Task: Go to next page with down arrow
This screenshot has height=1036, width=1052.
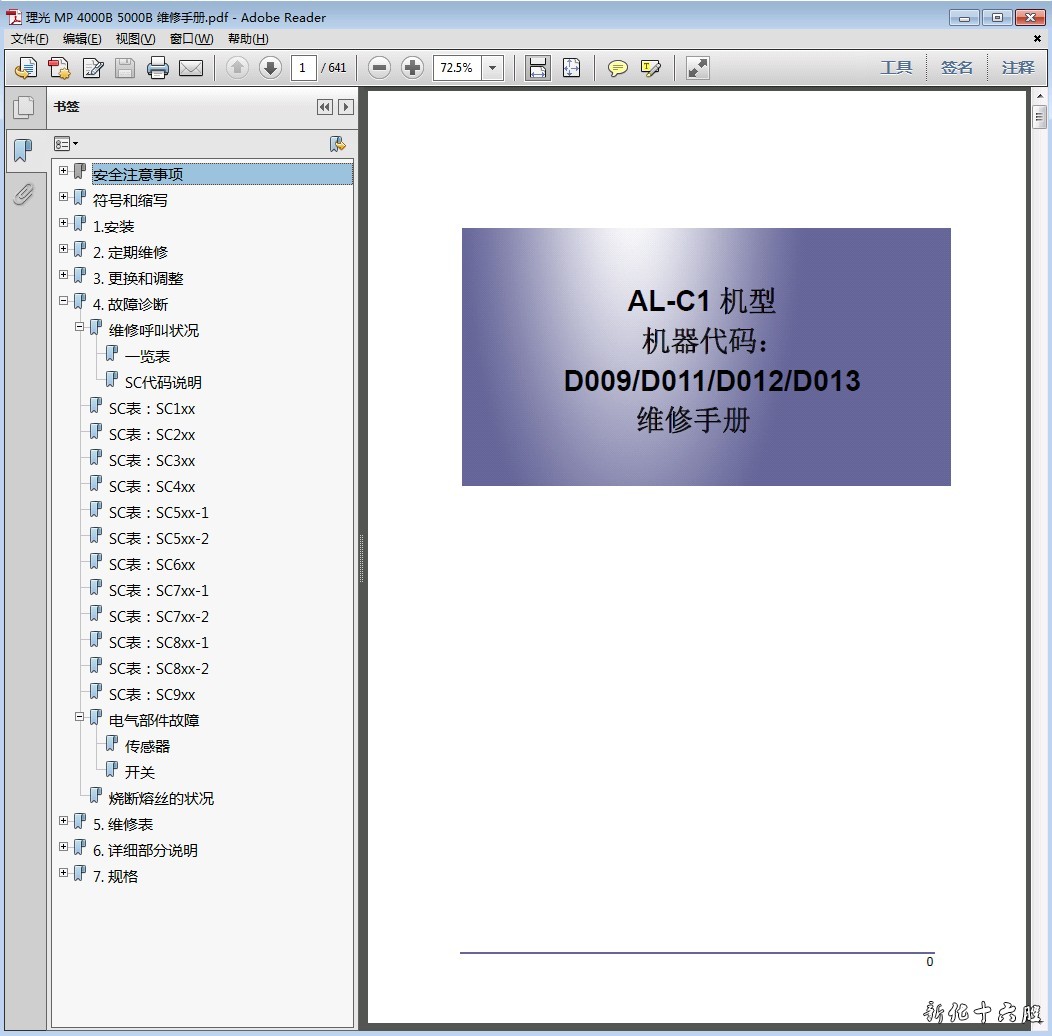Action: (x=270, y=68)
